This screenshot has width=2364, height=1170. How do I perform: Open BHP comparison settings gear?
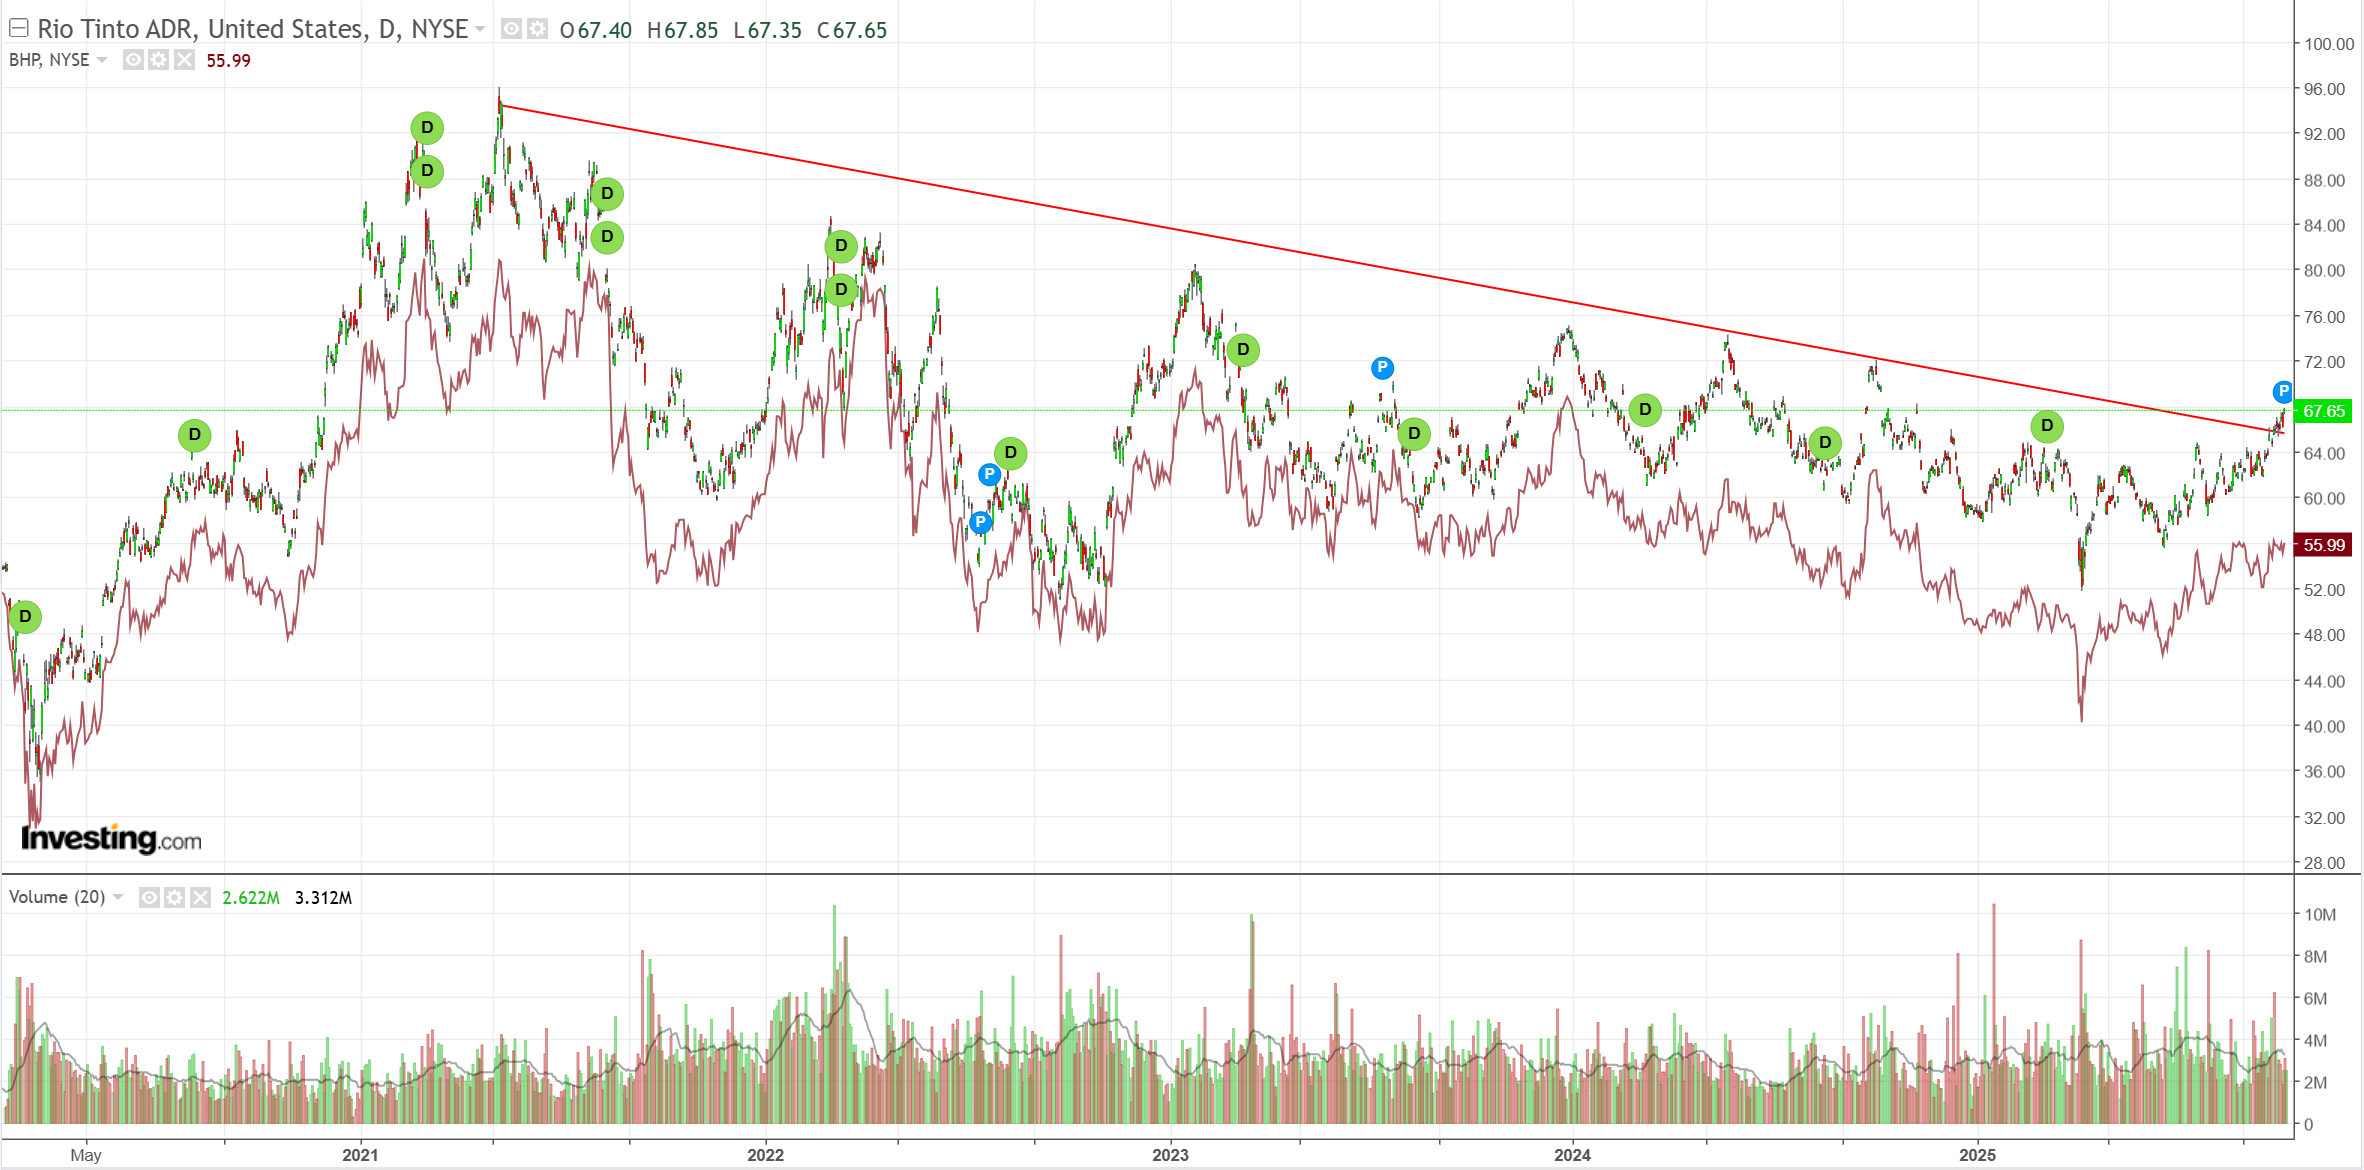coord(158,60)
